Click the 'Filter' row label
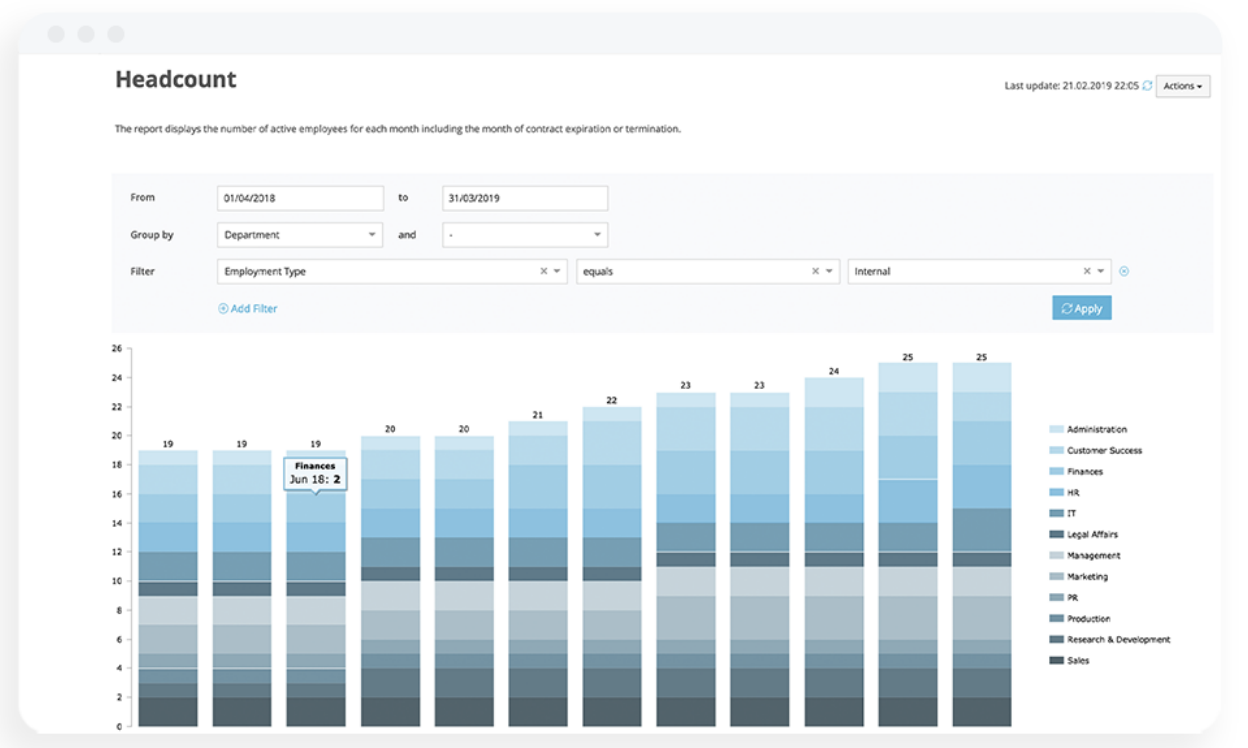1248x748 pixels. click(142, 271)
